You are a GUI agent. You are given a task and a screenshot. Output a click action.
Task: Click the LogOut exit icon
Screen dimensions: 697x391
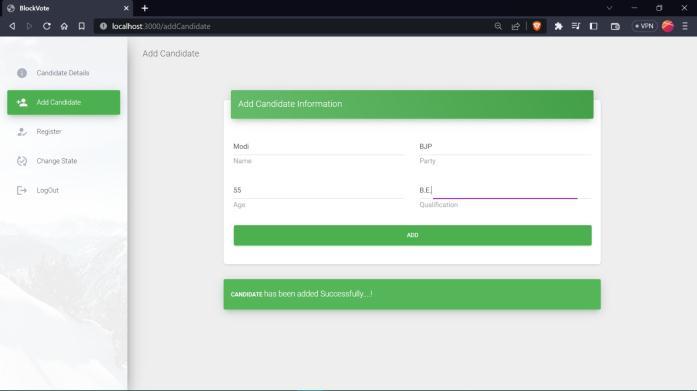(x=22, y=190)
